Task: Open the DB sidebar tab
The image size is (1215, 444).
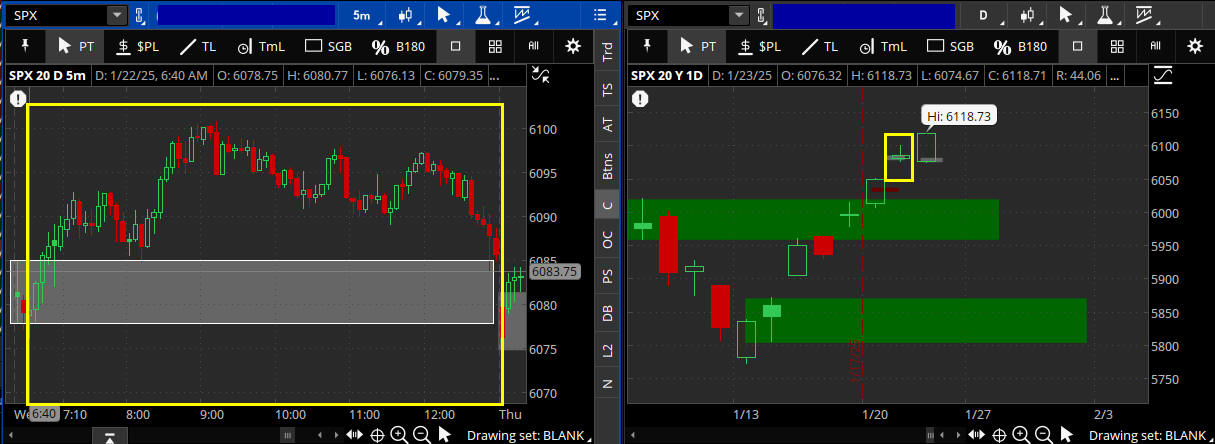Action: pos(606,313)
